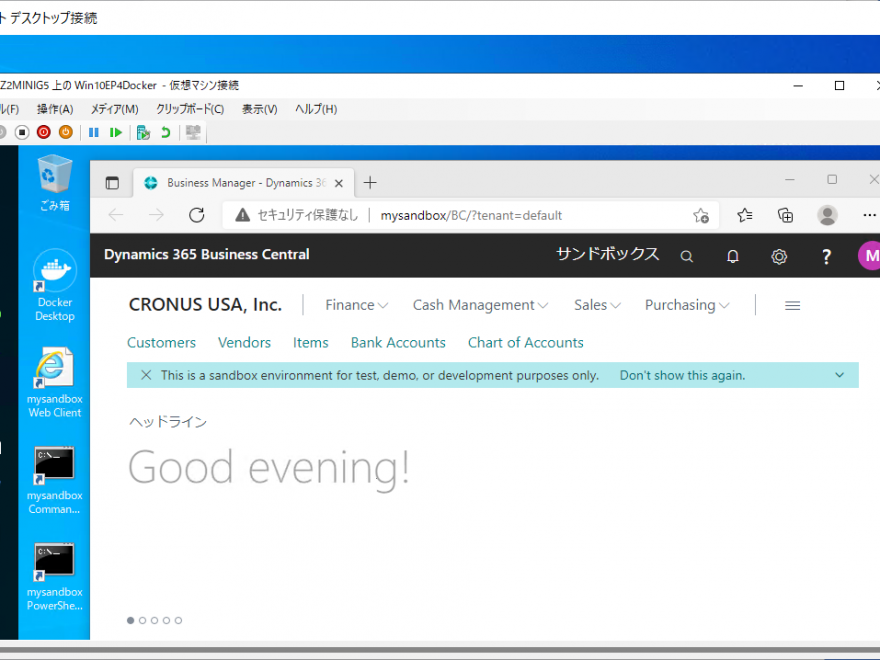Open the Bank Accounts list
880x660 pixels.
tap(398, 342)
